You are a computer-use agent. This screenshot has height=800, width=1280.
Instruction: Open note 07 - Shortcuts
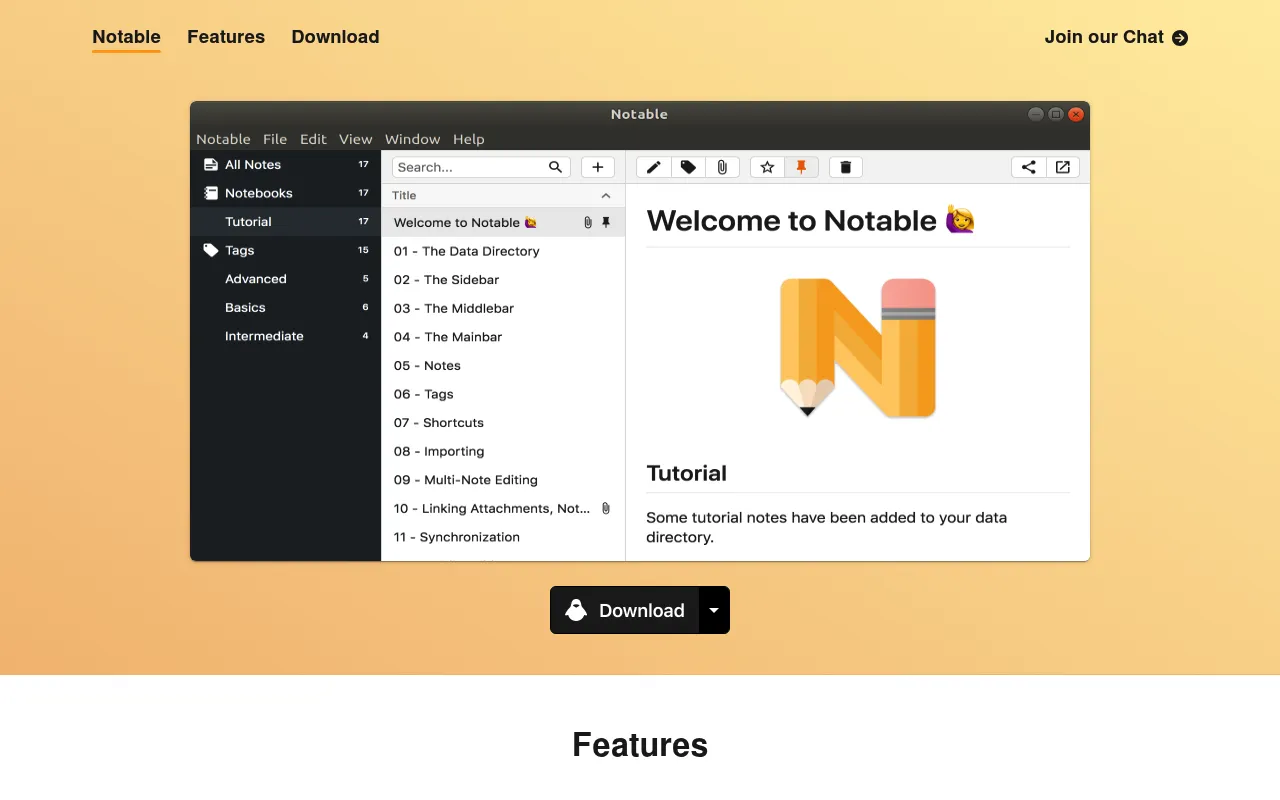pos(503,423)
